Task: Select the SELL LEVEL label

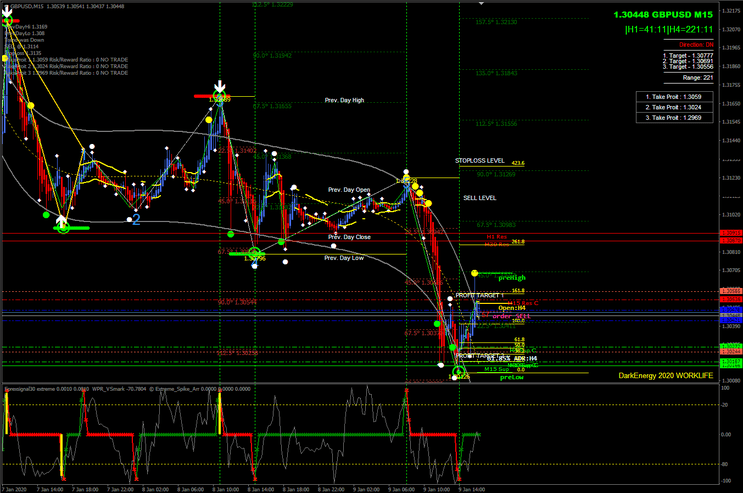Action: 480,198
